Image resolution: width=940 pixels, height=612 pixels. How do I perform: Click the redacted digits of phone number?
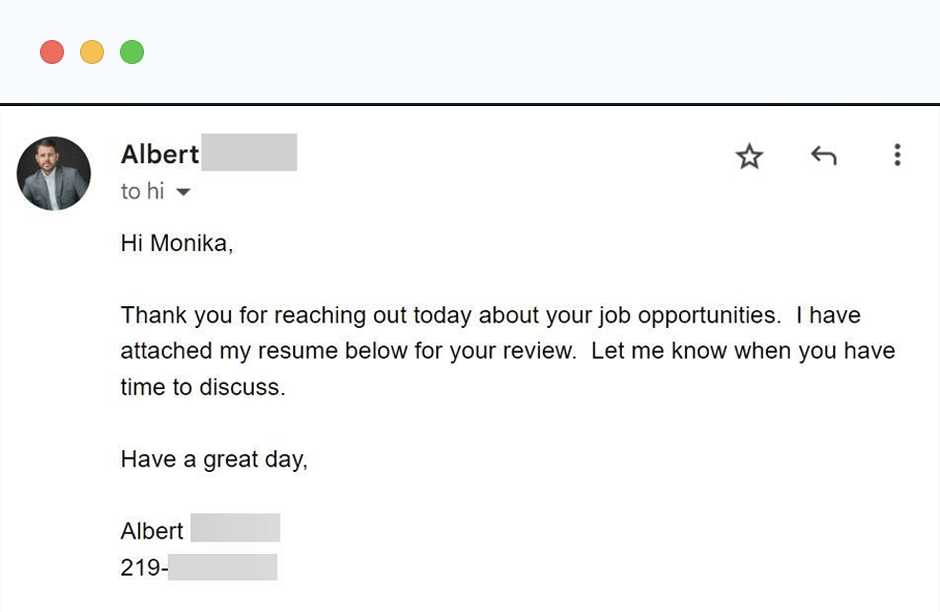[x=222, y=567]
